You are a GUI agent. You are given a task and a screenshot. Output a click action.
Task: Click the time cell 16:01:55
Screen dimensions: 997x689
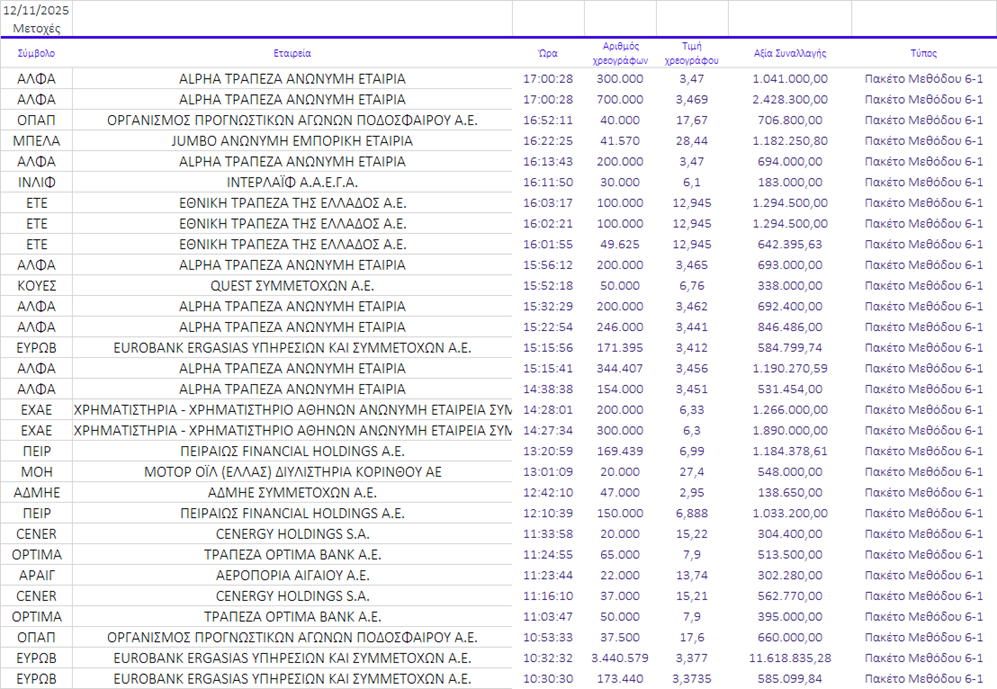[x=547, y=244]
